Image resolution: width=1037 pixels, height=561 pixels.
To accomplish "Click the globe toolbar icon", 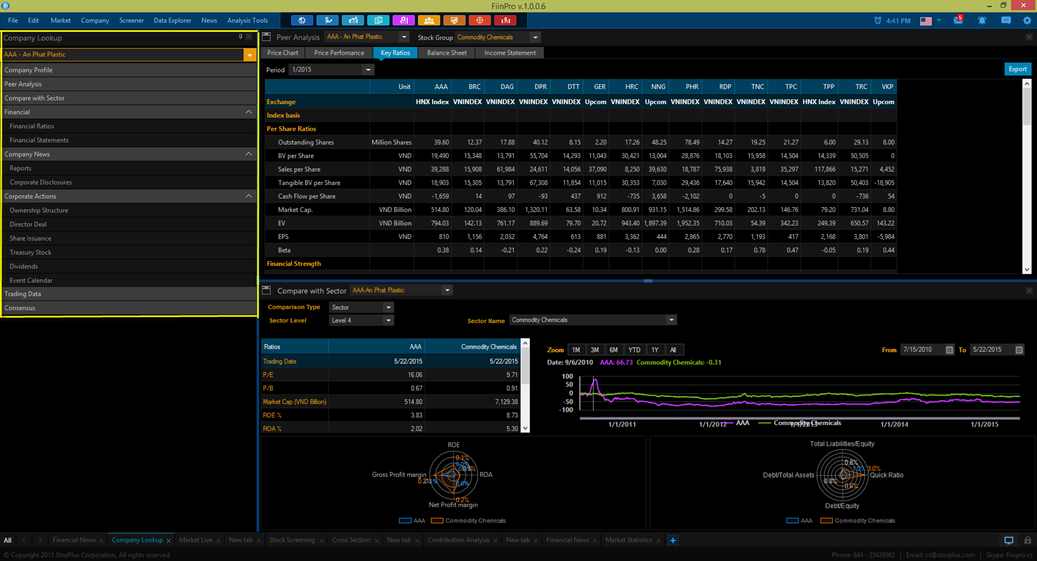I will pyautogui.click(x=302, y=21).
